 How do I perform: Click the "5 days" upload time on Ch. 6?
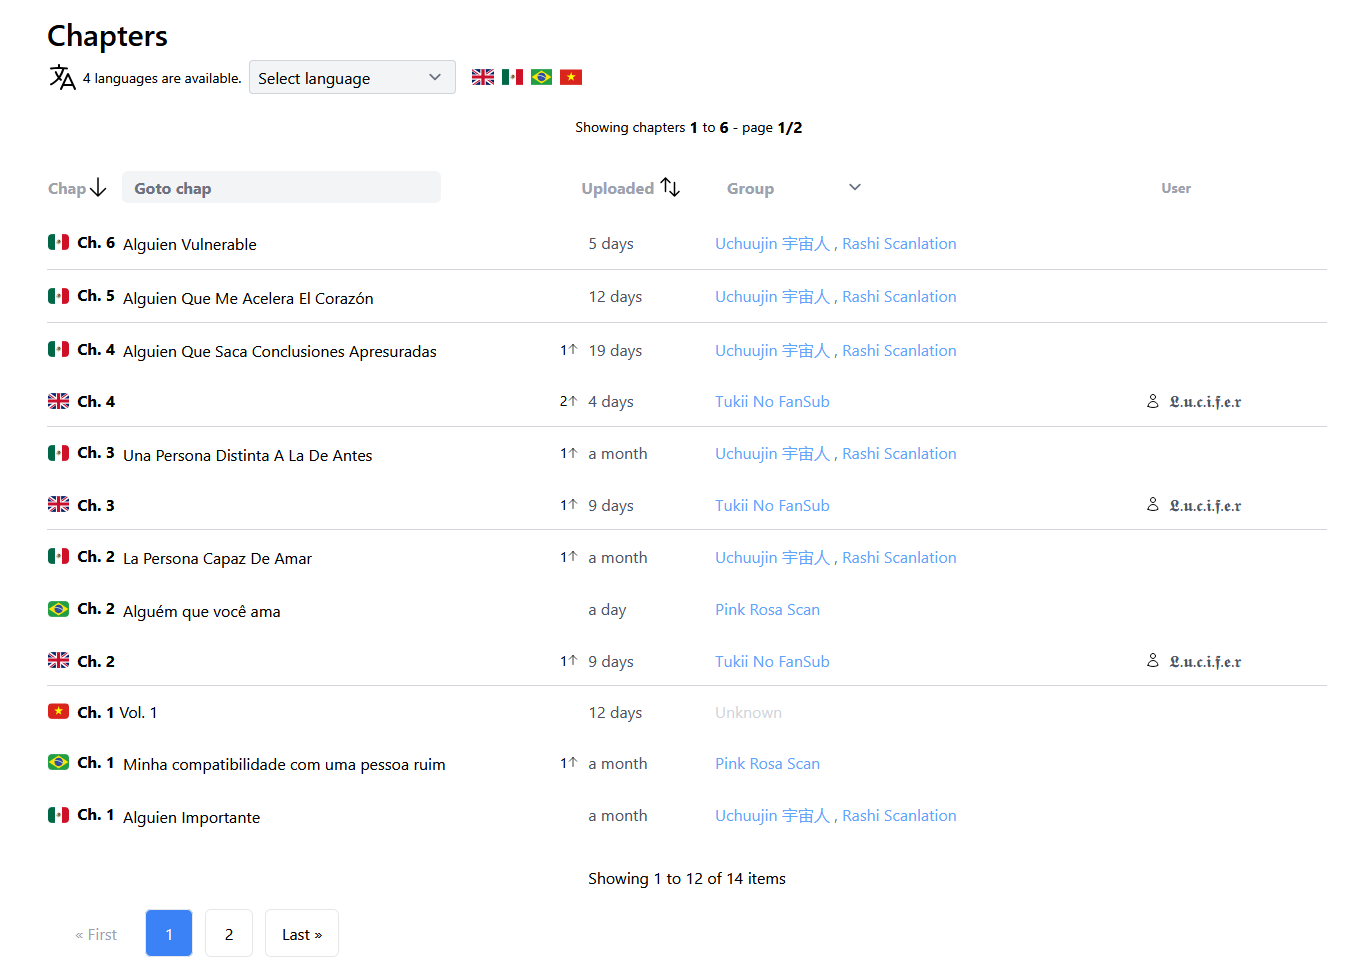coord(611,243)
